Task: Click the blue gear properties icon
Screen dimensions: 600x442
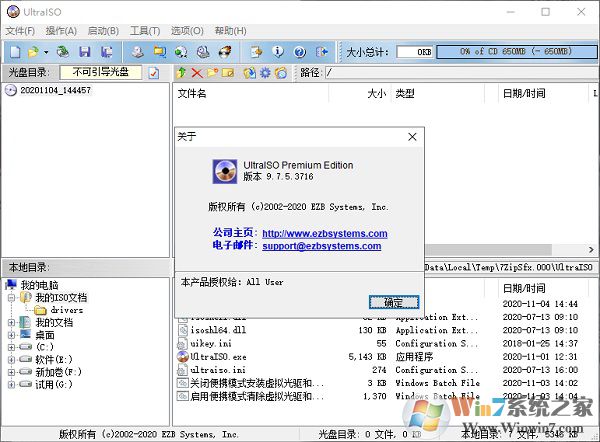Action: 265,72
